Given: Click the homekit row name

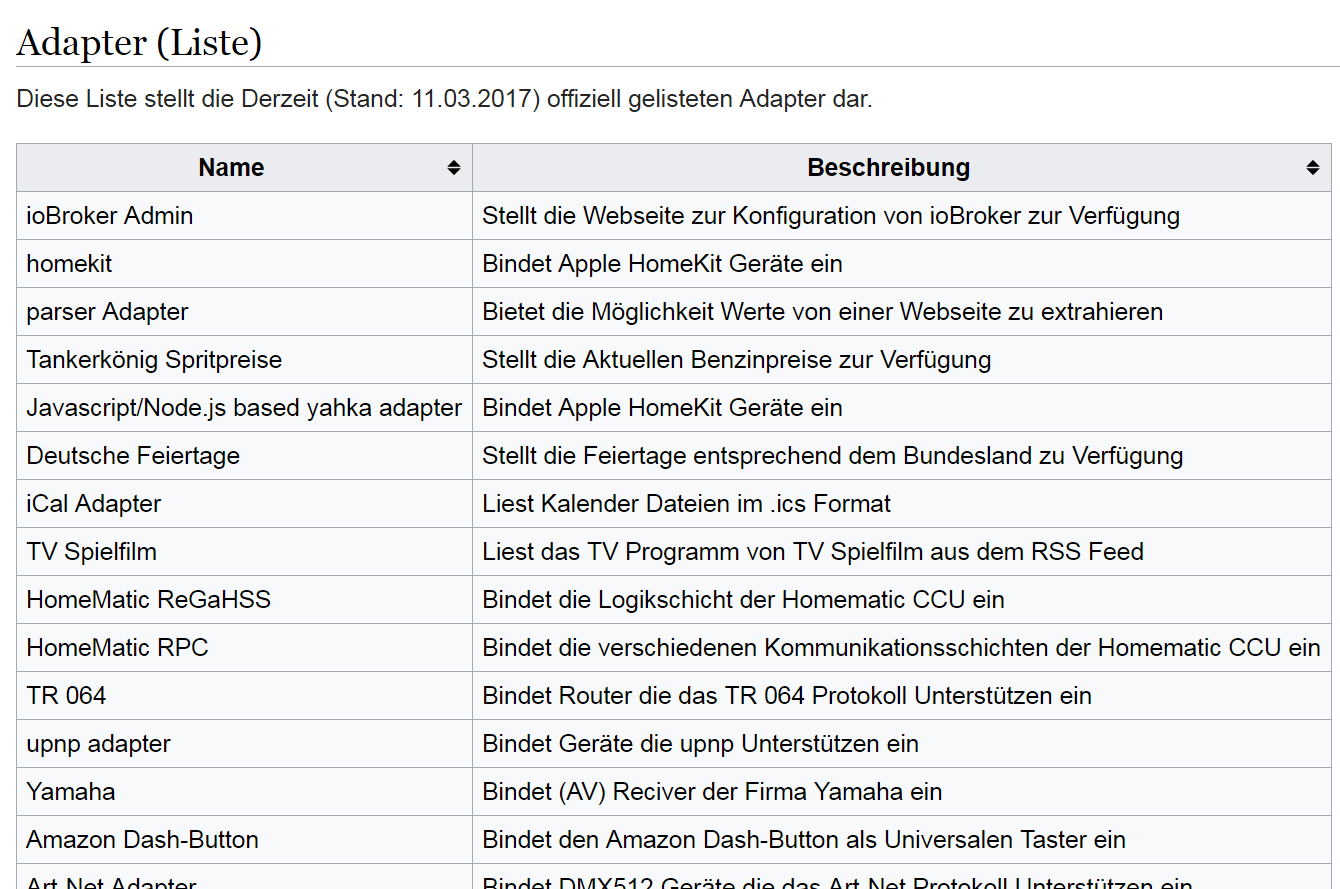Looking at the screenshot, I should 69,264.
